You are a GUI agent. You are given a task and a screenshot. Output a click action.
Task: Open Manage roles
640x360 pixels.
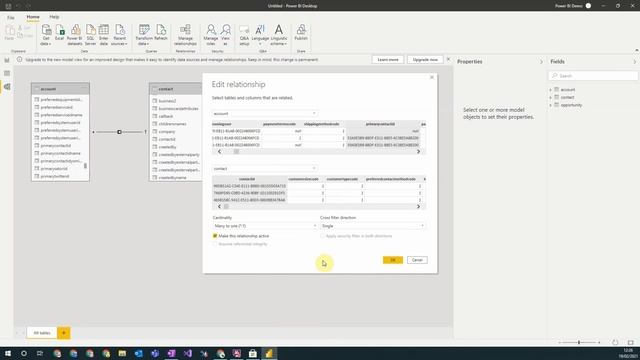pos(211,35)
